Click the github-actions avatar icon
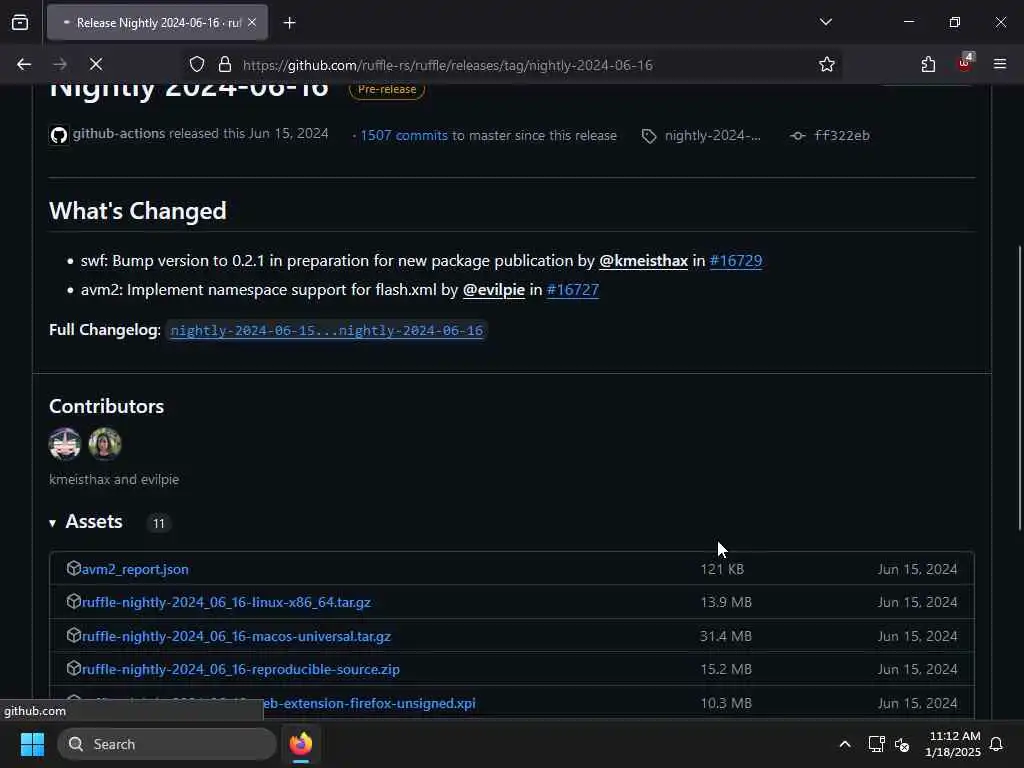 coord(59,135)
